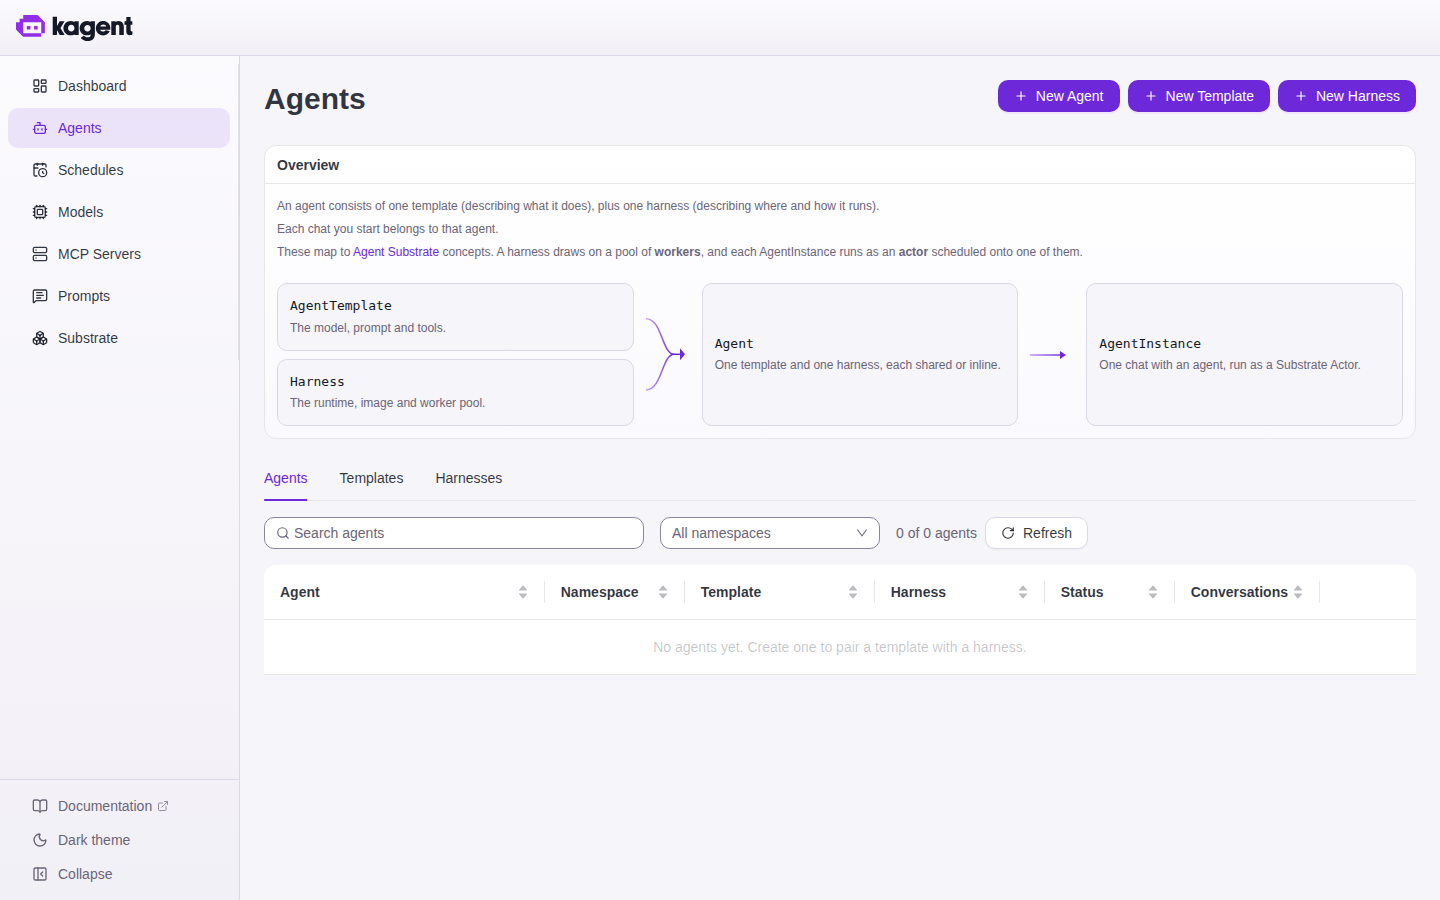Click the Schedules calendar-clock icon

[x=40, y=170]
